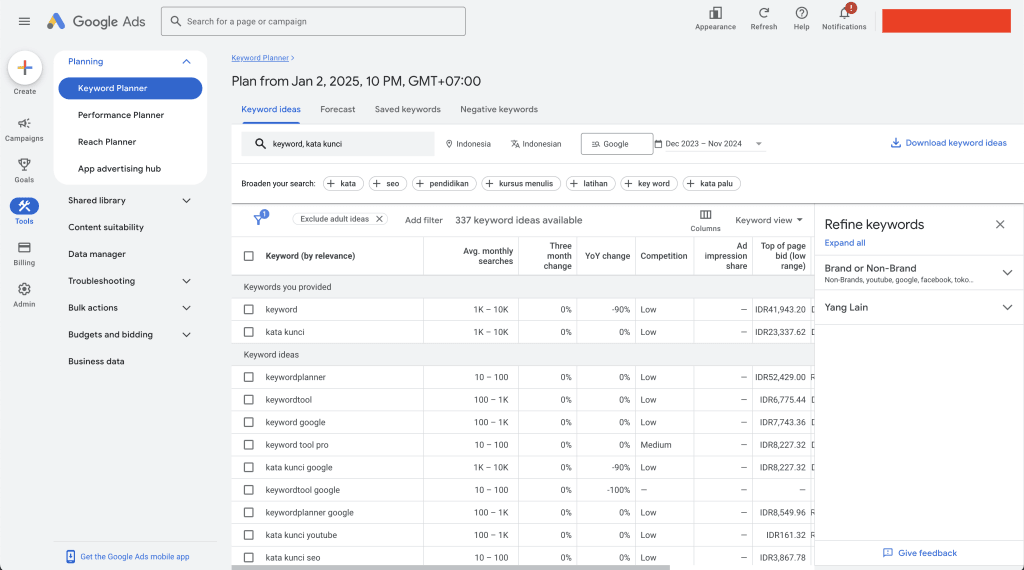
Task: Toggle the select-all keywords checkbox
Action: click(249, 256)
